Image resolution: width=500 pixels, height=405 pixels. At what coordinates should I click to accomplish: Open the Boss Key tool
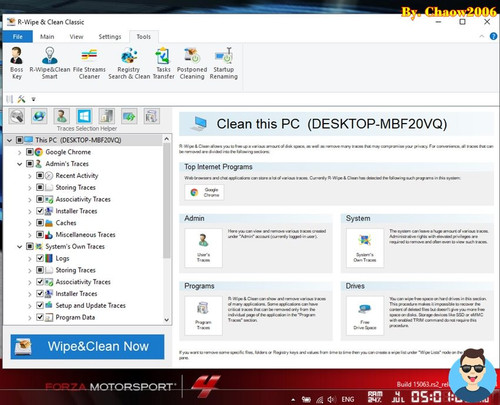tap(16, 63)
